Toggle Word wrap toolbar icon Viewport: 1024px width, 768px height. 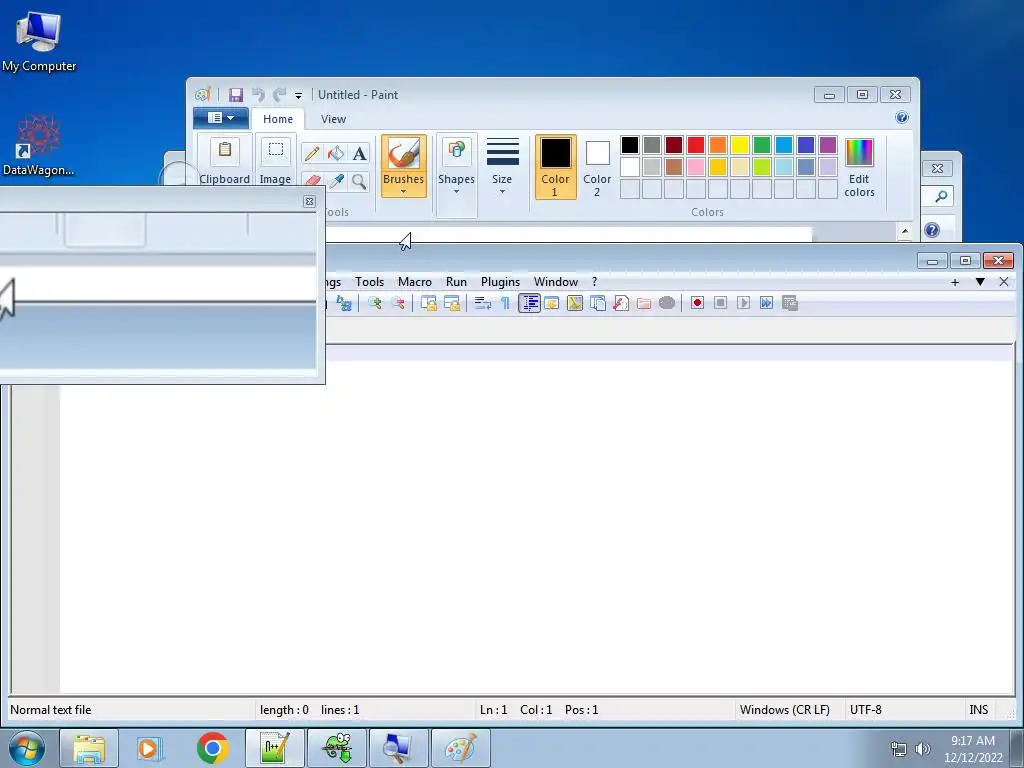pos(483,303)
